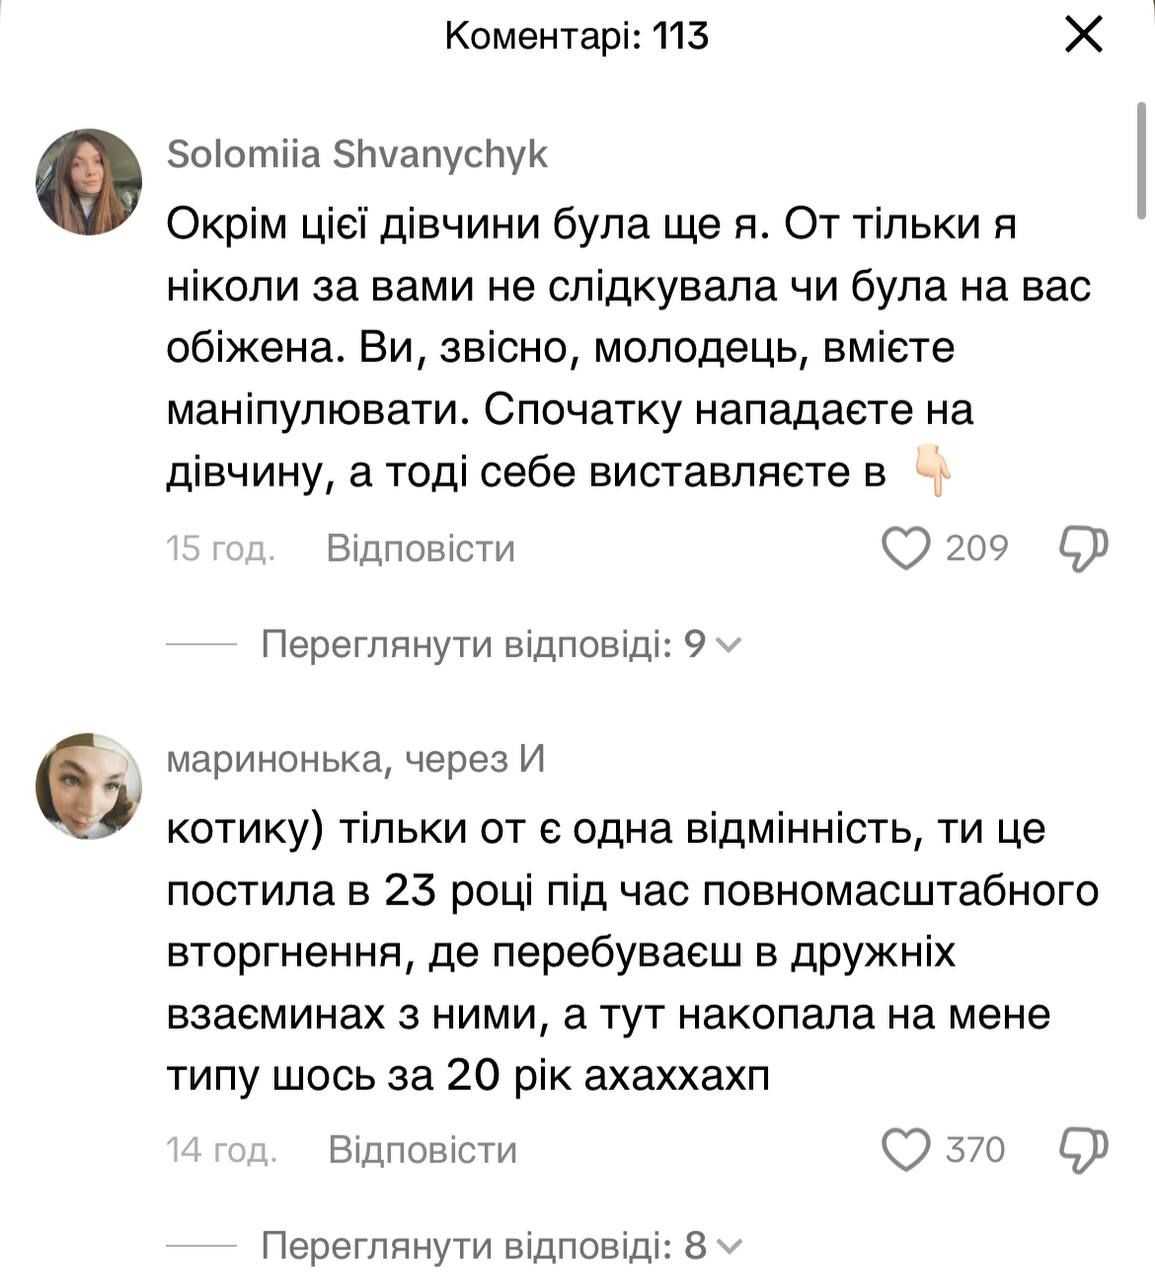Open мариноњка's avatar
1155x1280 pixels.
(x=89, y=785)
